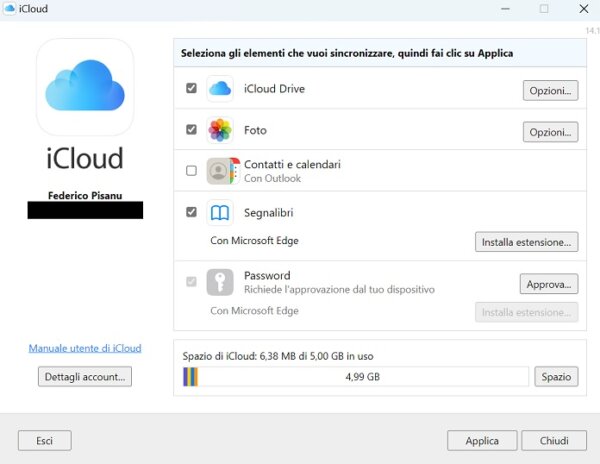Click the Approva button for Password
600x464 pixels.
[549, 284]
